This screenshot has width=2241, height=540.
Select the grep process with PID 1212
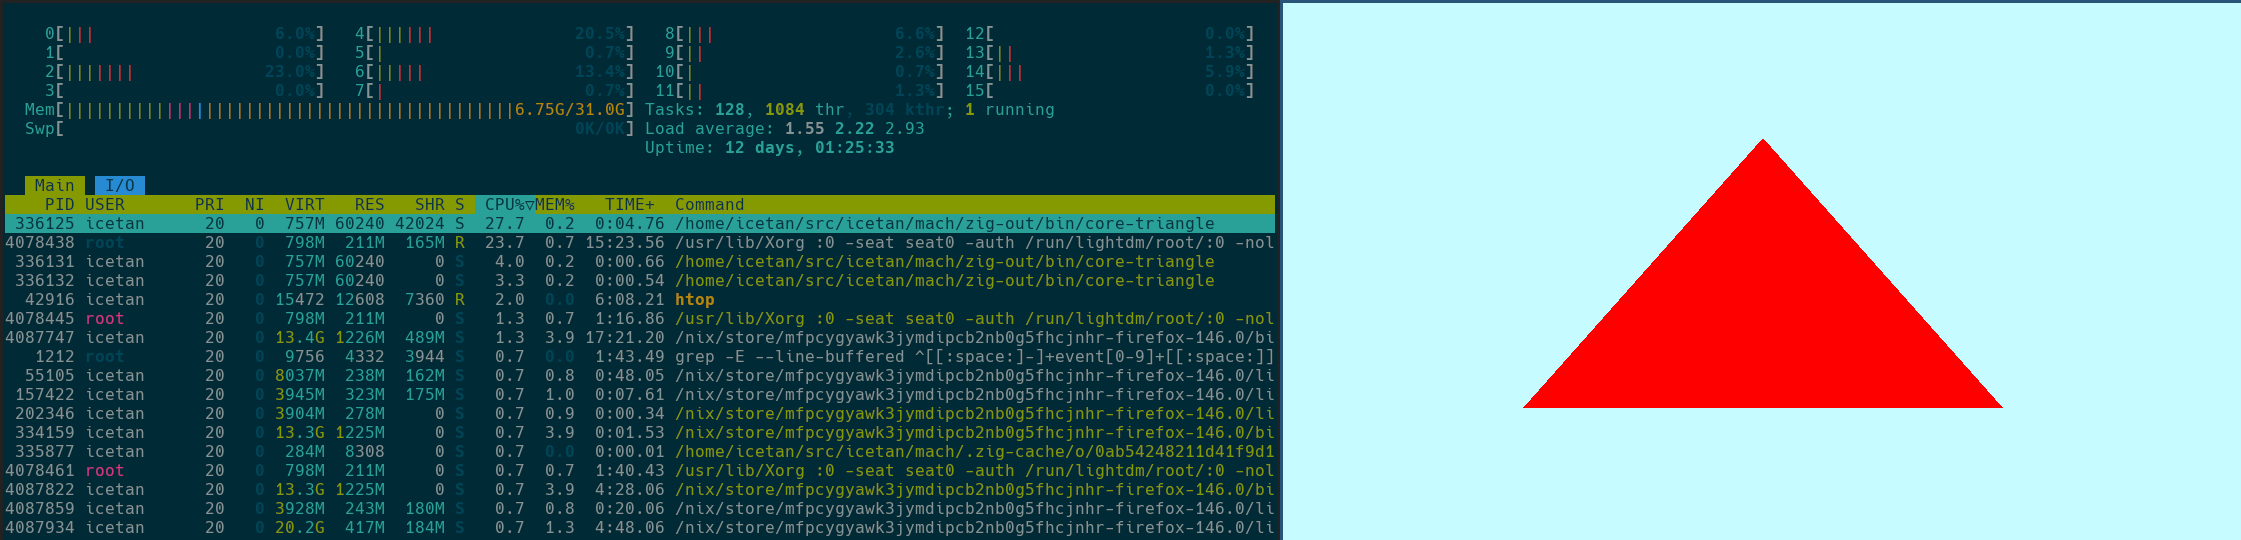pos(640,357)
